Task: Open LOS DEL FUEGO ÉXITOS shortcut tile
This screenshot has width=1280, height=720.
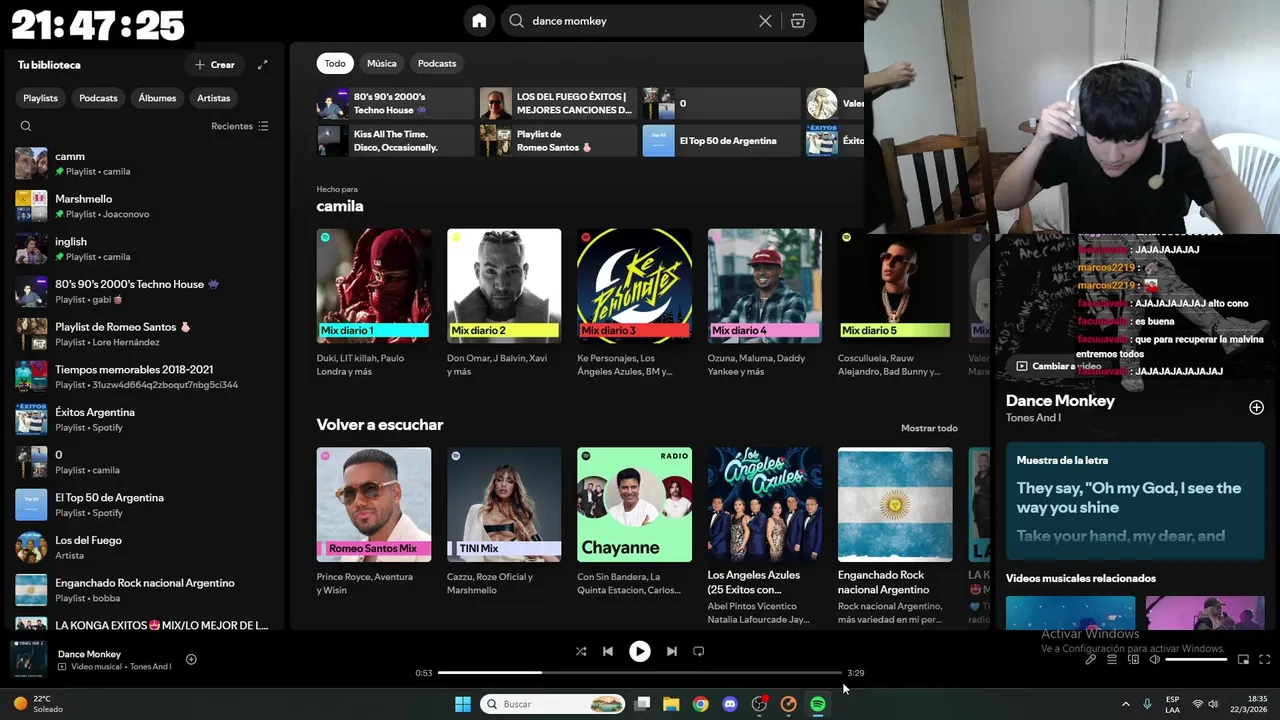Action: pos(558,103)
